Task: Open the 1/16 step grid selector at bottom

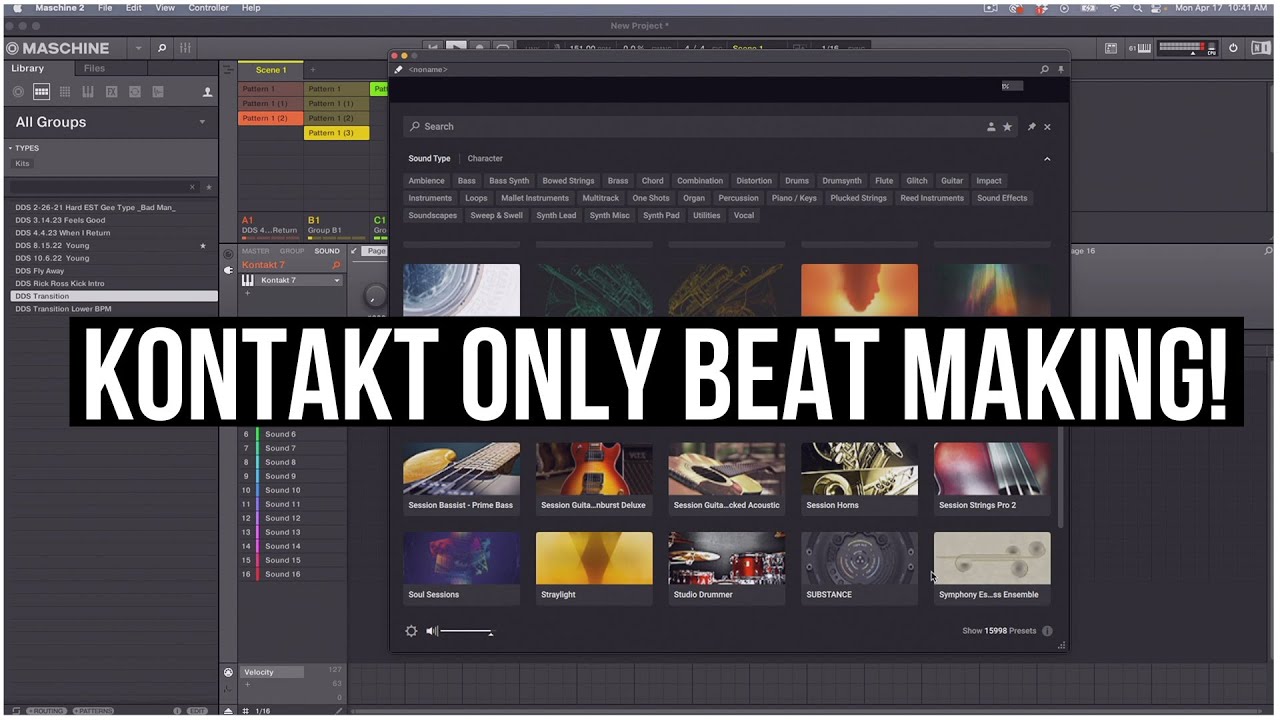Action: [263, 711]
